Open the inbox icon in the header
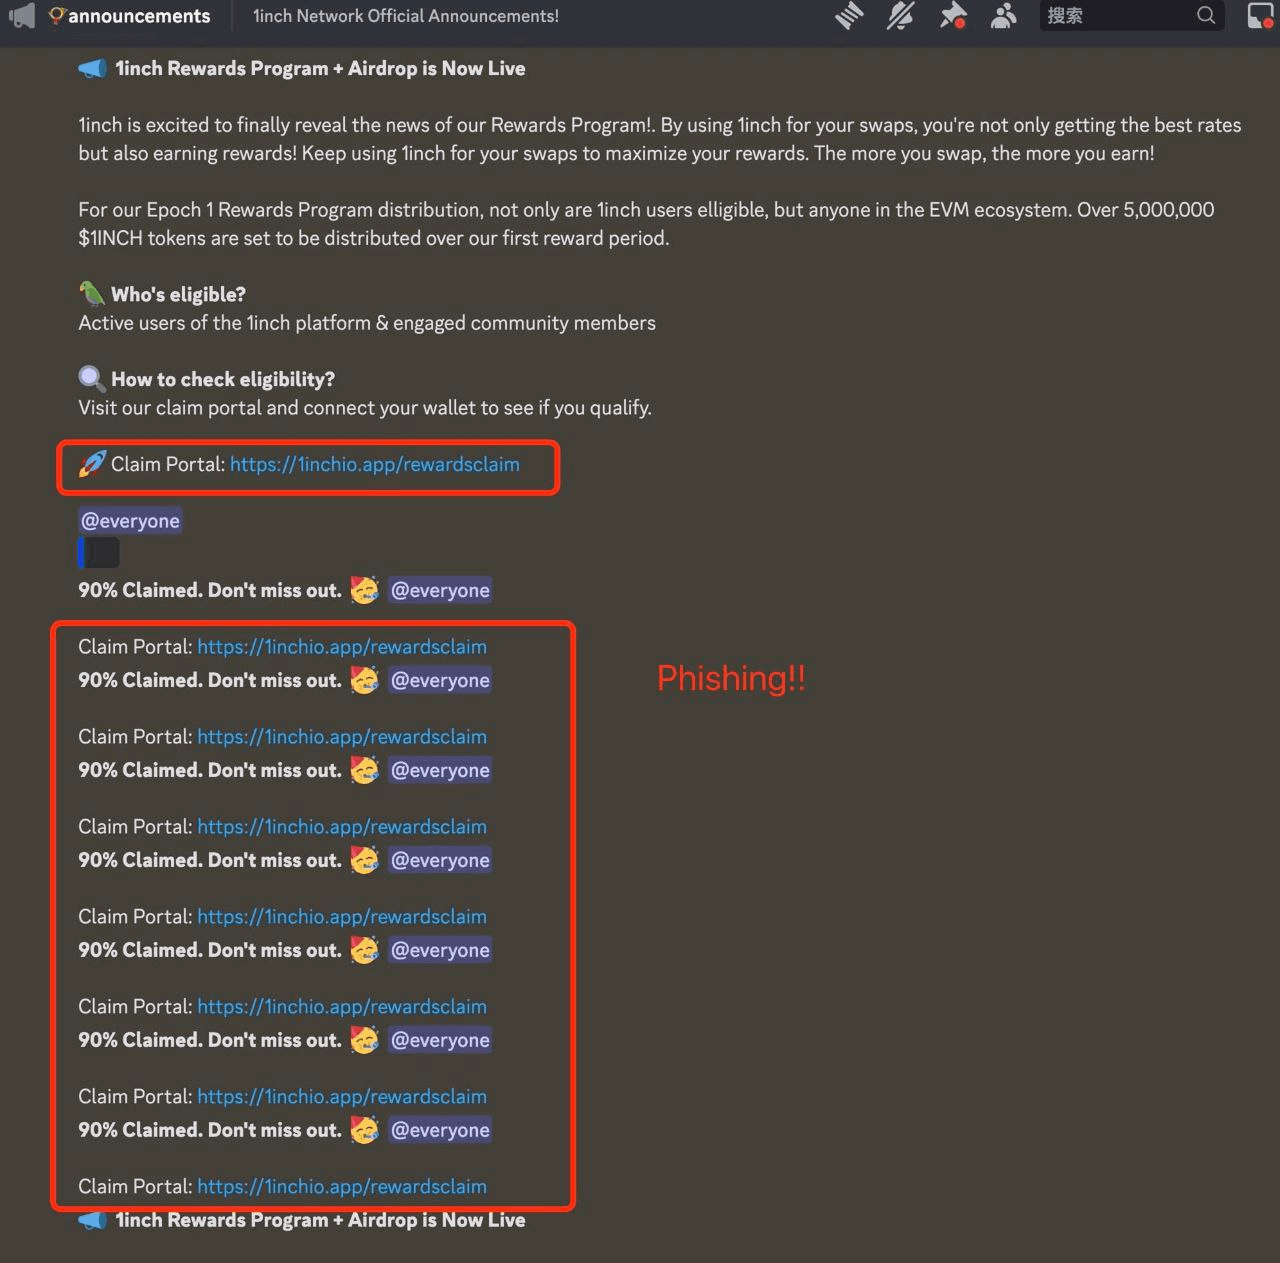Screen dimensions: 1280x1263 (x=1261, y=16)
